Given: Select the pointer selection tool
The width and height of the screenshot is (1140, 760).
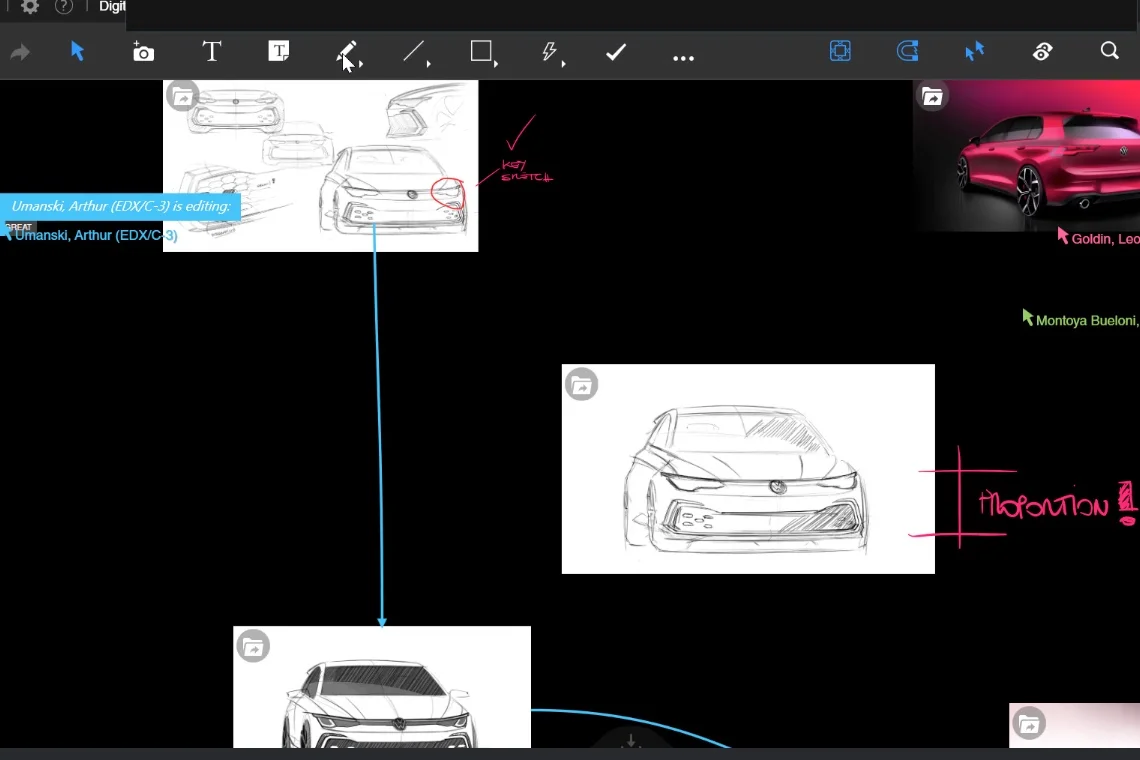Looking at the screenshot, I should pos(77,52).
